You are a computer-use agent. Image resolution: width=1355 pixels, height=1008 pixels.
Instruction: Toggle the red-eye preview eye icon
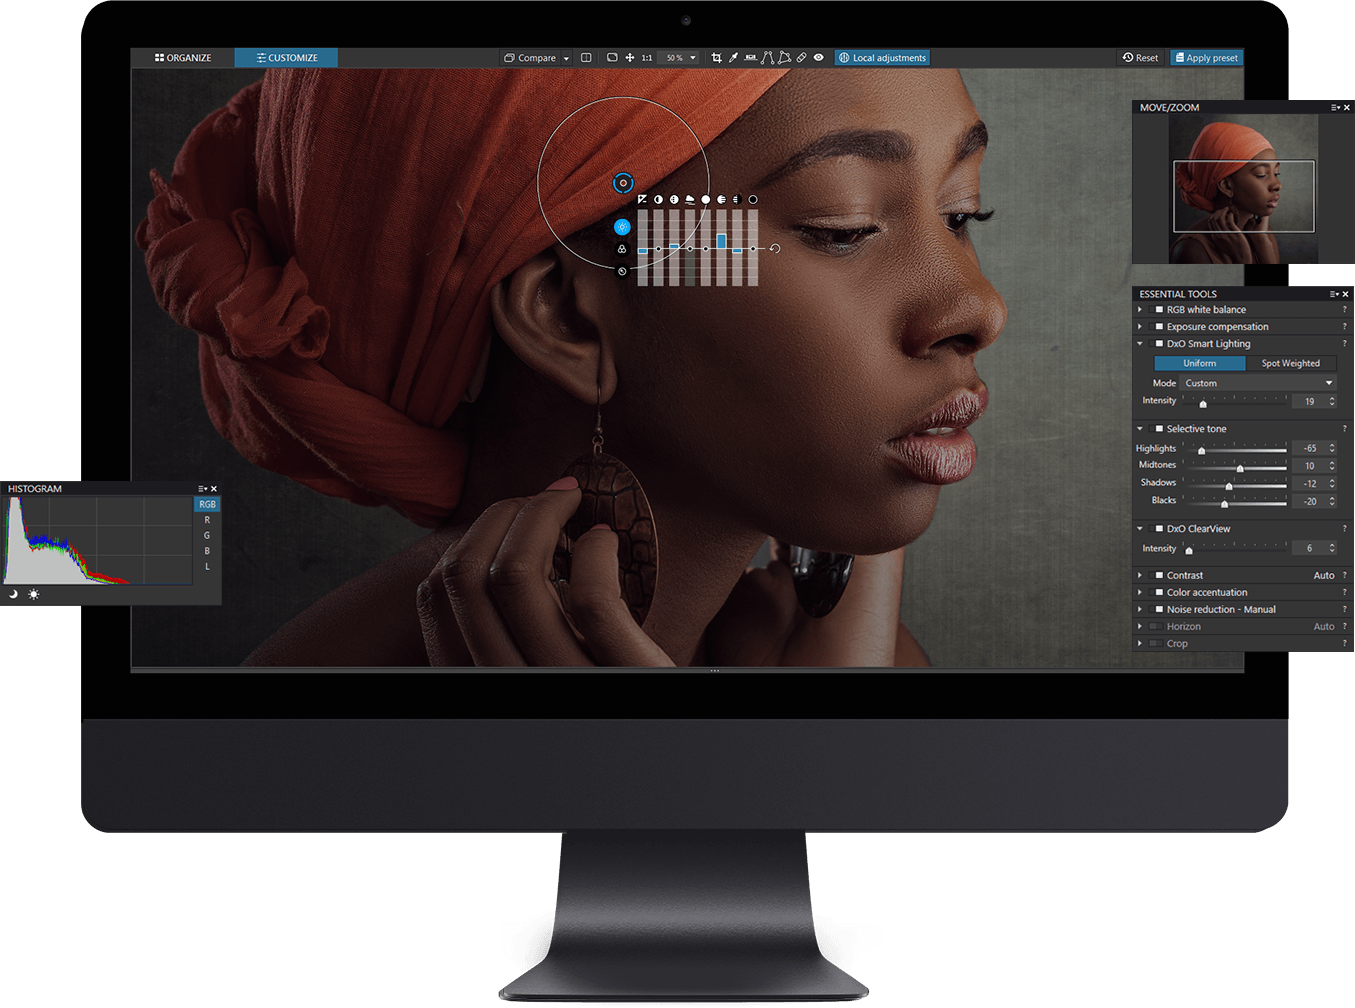pyautogui.click(x=819, y=58)
